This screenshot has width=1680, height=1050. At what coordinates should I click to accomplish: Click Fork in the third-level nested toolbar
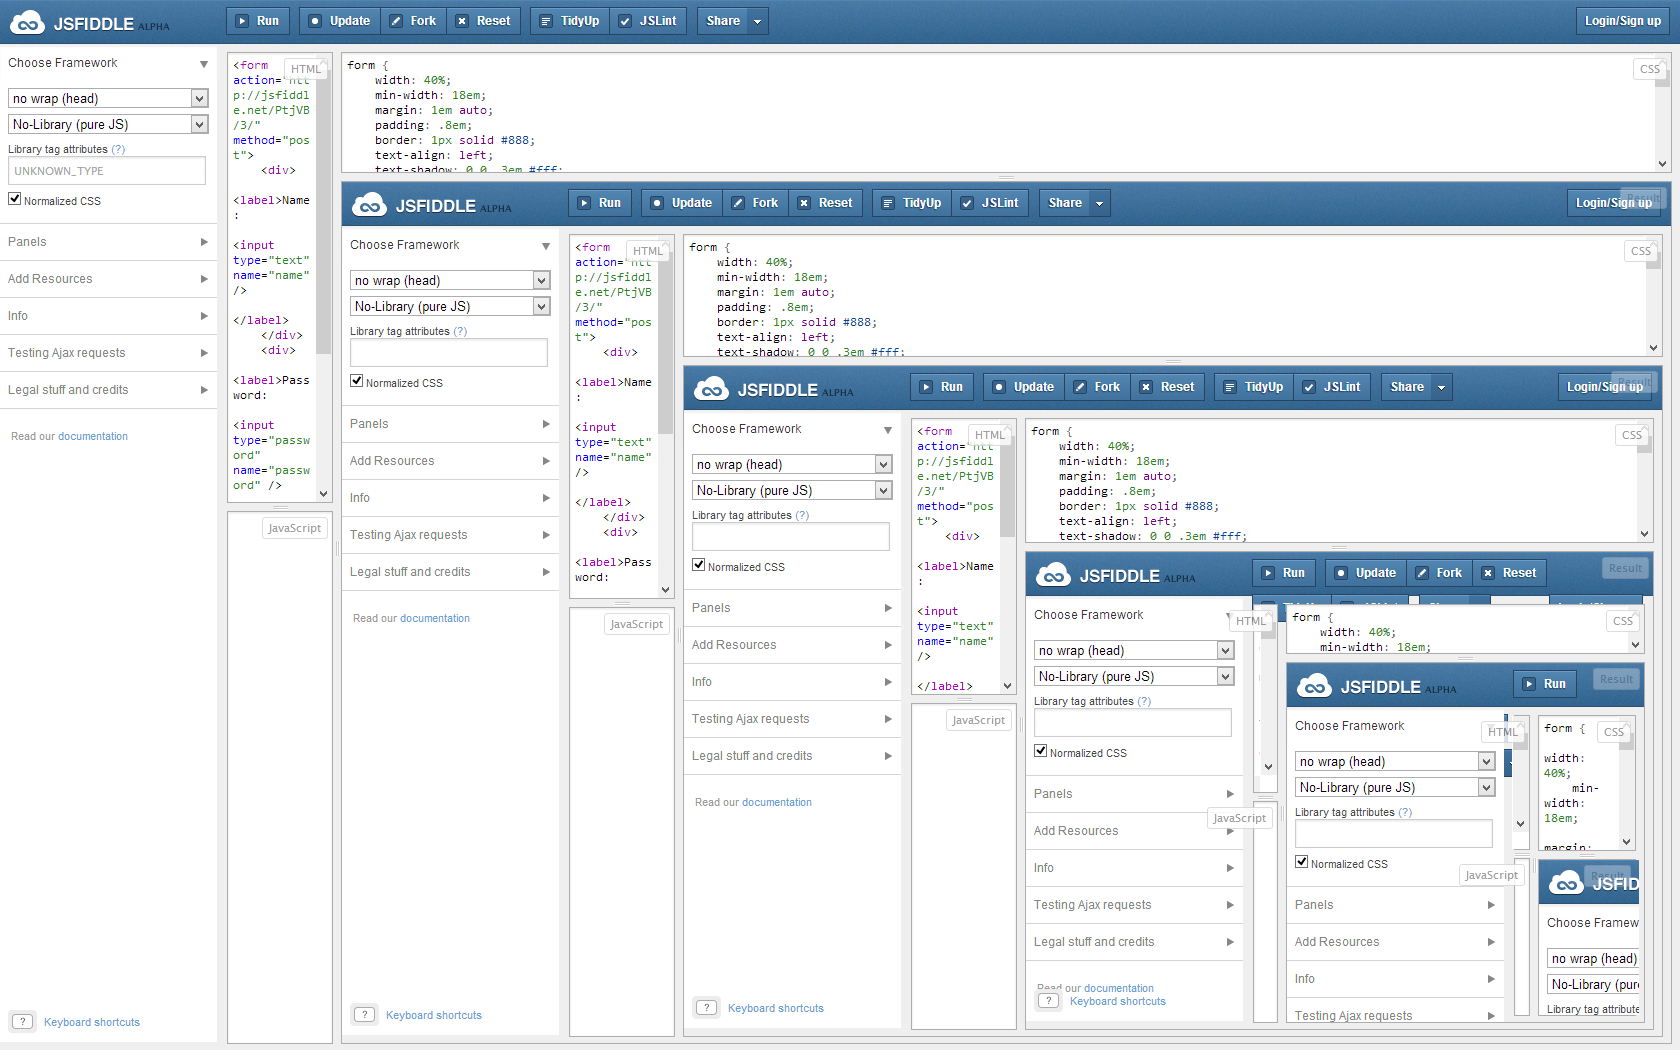click(x=1098, y=387)
